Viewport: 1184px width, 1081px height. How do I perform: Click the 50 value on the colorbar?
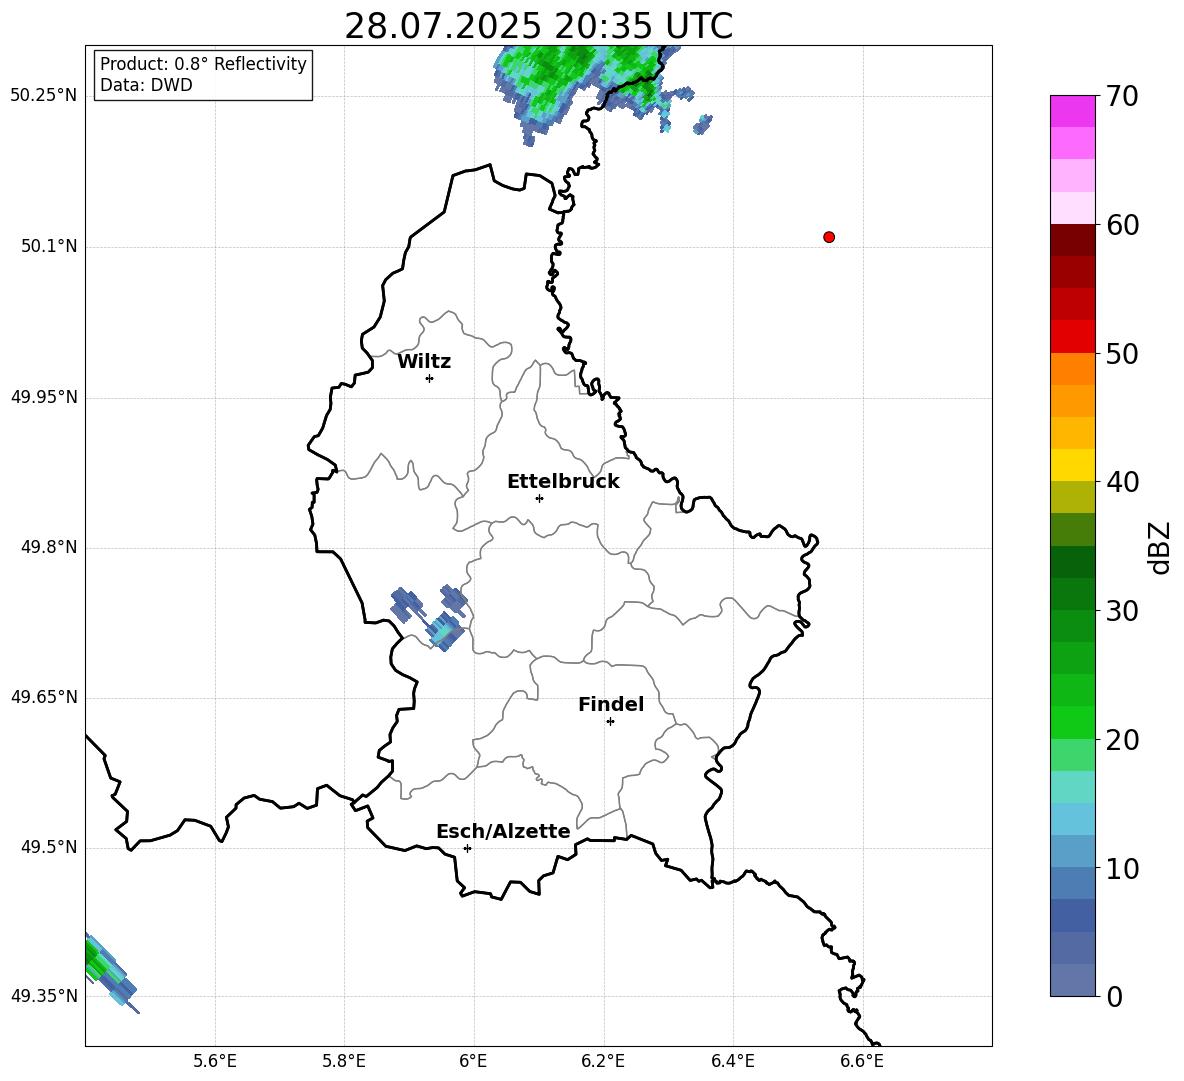click(1122, 353)
